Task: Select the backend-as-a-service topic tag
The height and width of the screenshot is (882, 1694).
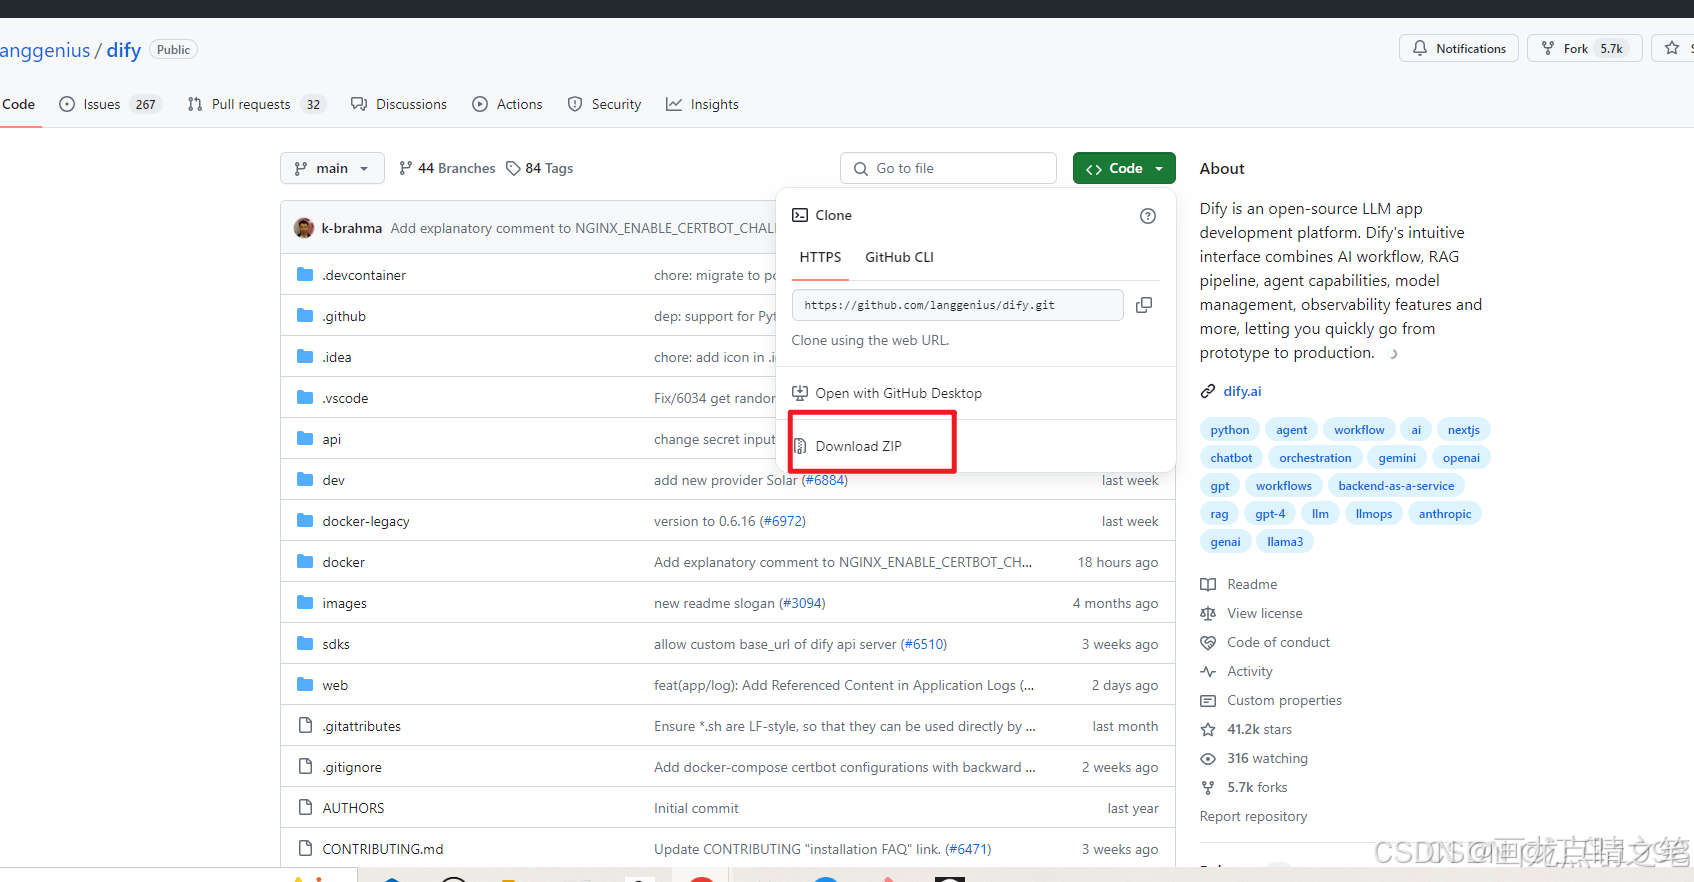Action: 1396,486
